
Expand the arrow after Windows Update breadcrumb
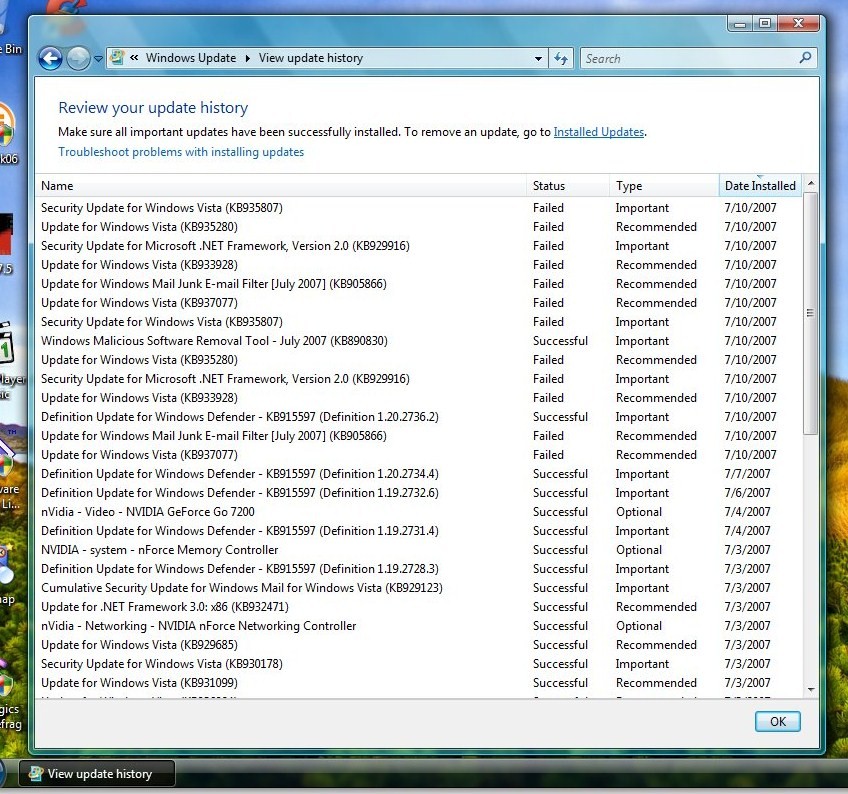click(248, 58)
